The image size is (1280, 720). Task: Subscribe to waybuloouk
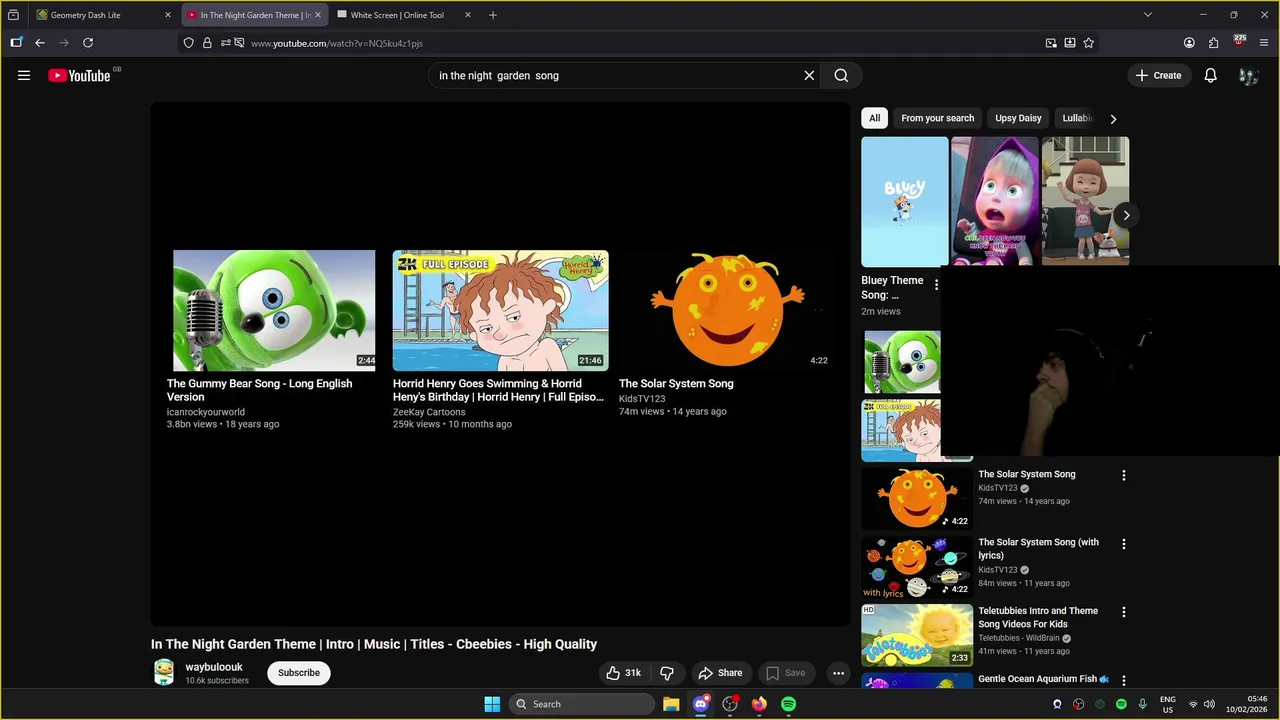click(x=299, y=673)
